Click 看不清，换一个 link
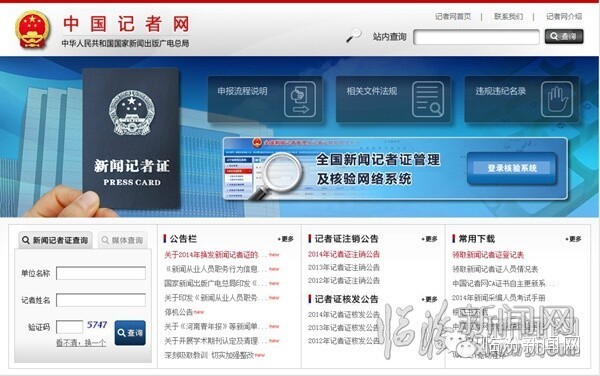This screenshot has height=376, width=600. click(x=81, y=343)
